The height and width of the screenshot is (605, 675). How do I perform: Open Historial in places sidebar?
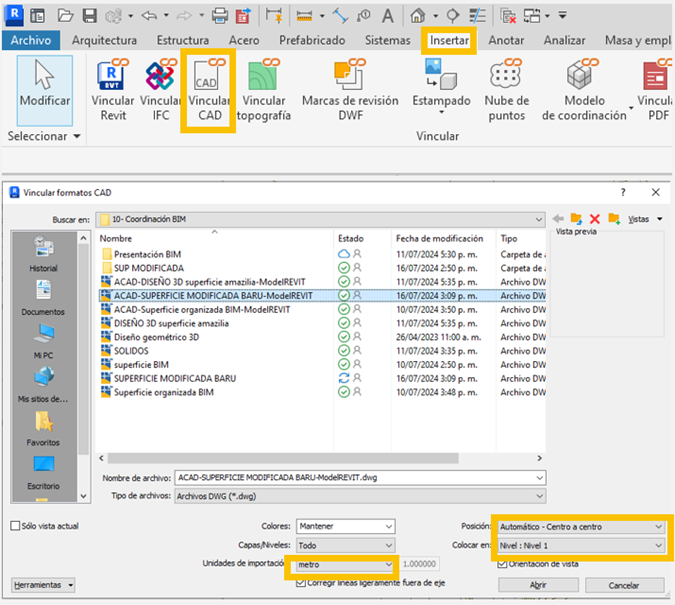pos(43,254)
